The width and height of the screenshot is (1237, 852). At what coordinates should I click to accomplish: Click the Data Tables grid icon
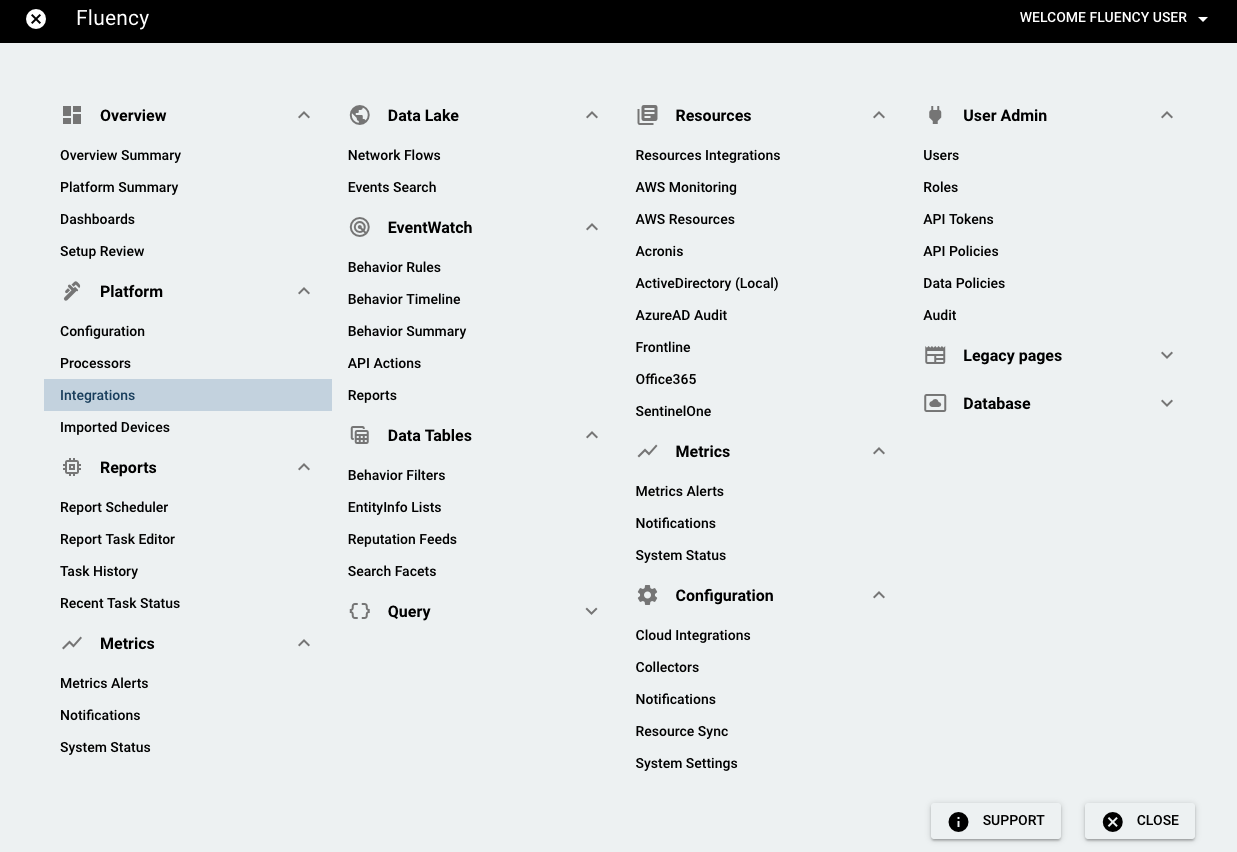coord(360,435)
